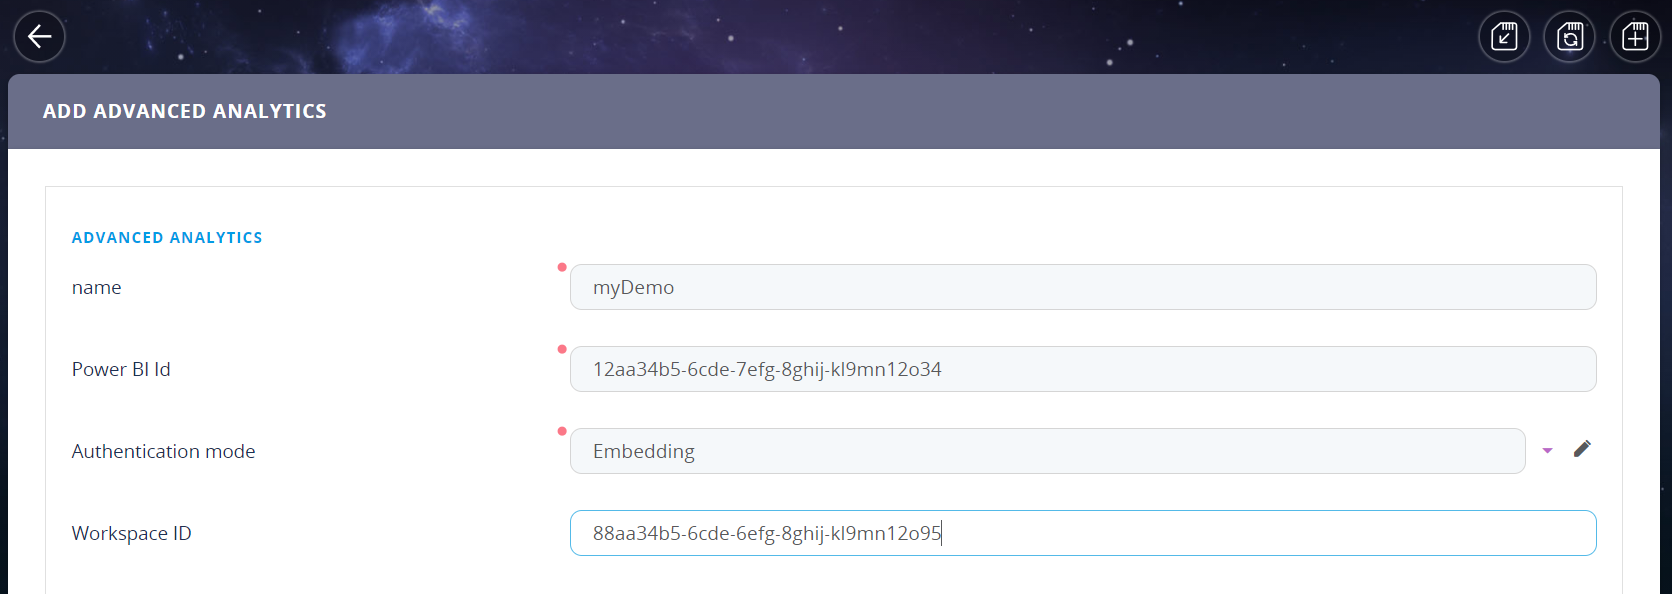This screenshot has height=594, width=1672.
Task: Click the required dot beside Authentication mode field
Action: (x=562, y=431)
